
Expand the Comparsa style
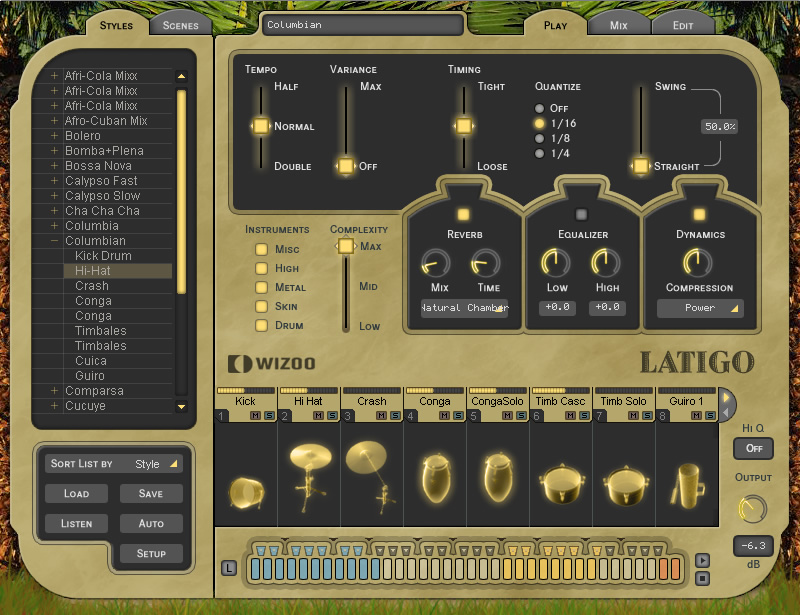[x=54, y=391]
